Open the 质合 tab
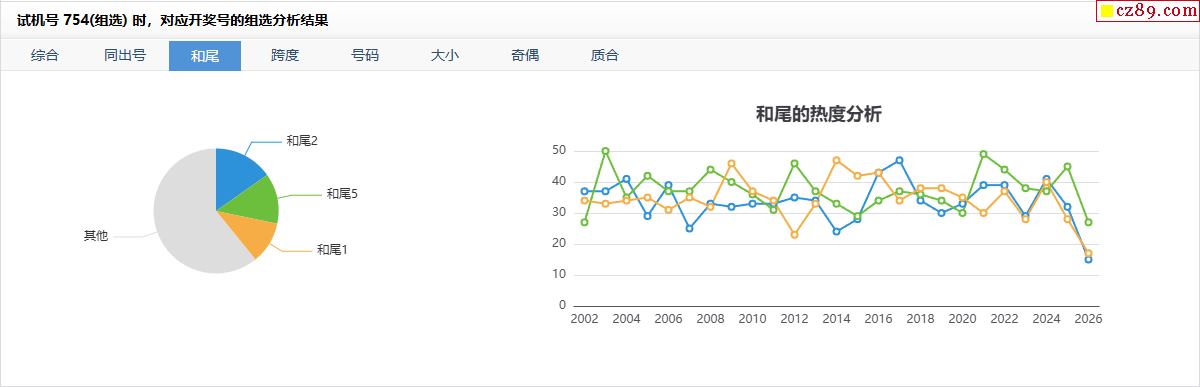Image resolution: width=1200 pixels, height=387 pixels. click(x=605, y=56)
